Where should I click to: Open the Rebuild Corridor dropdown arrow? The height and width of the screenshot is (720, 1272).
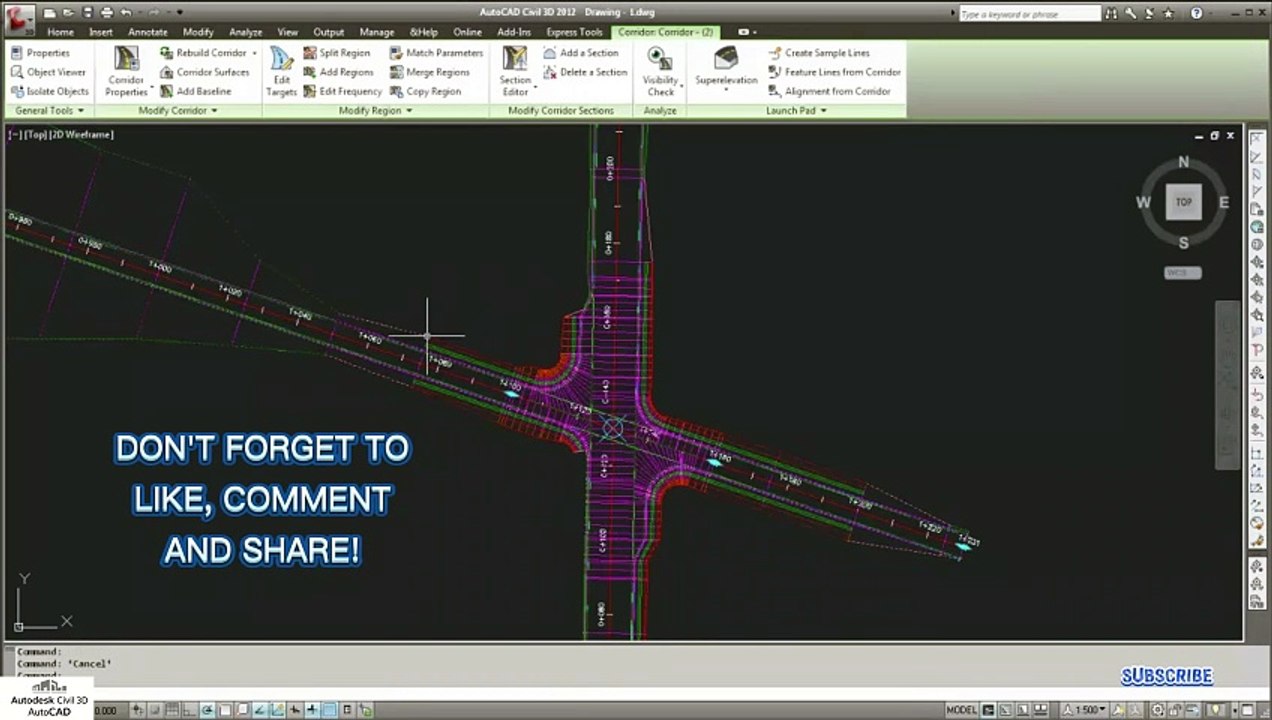[x=254, y=53]
